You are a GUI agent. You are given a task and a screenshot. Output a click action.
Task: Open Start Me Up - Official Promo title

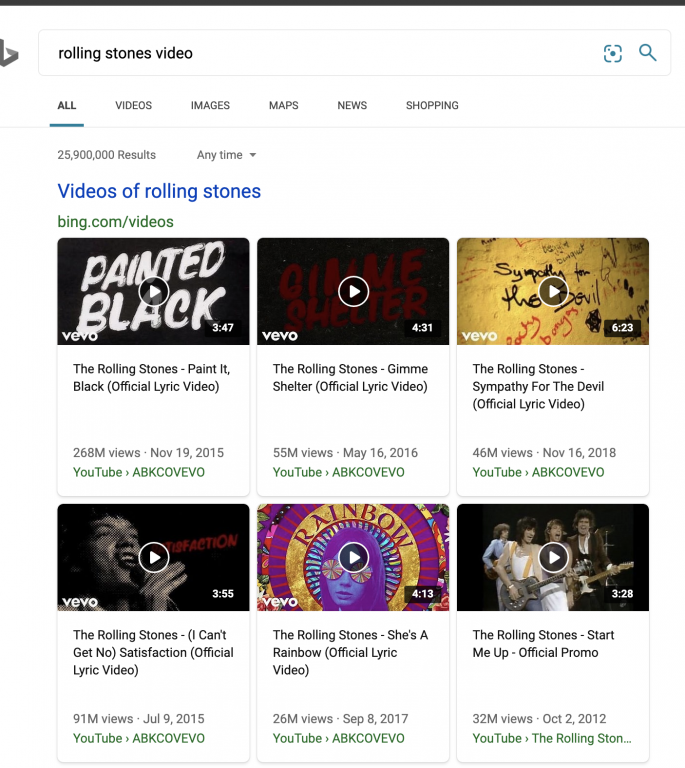543,644
